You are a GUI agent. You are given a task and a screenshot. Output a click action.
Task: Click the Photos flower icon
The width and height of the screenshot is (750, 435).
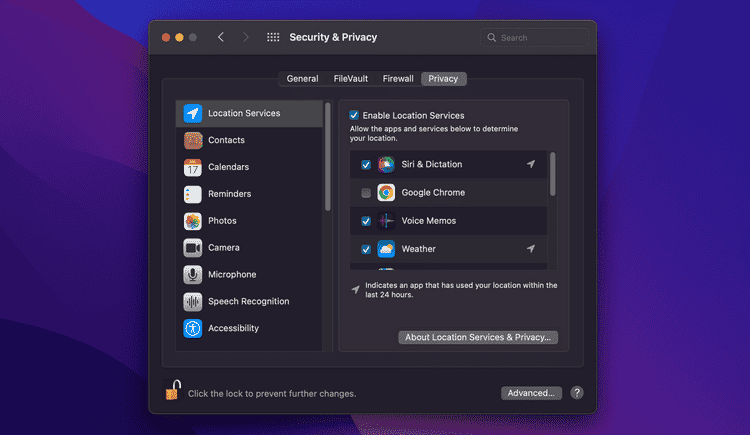tap(193, 221)
